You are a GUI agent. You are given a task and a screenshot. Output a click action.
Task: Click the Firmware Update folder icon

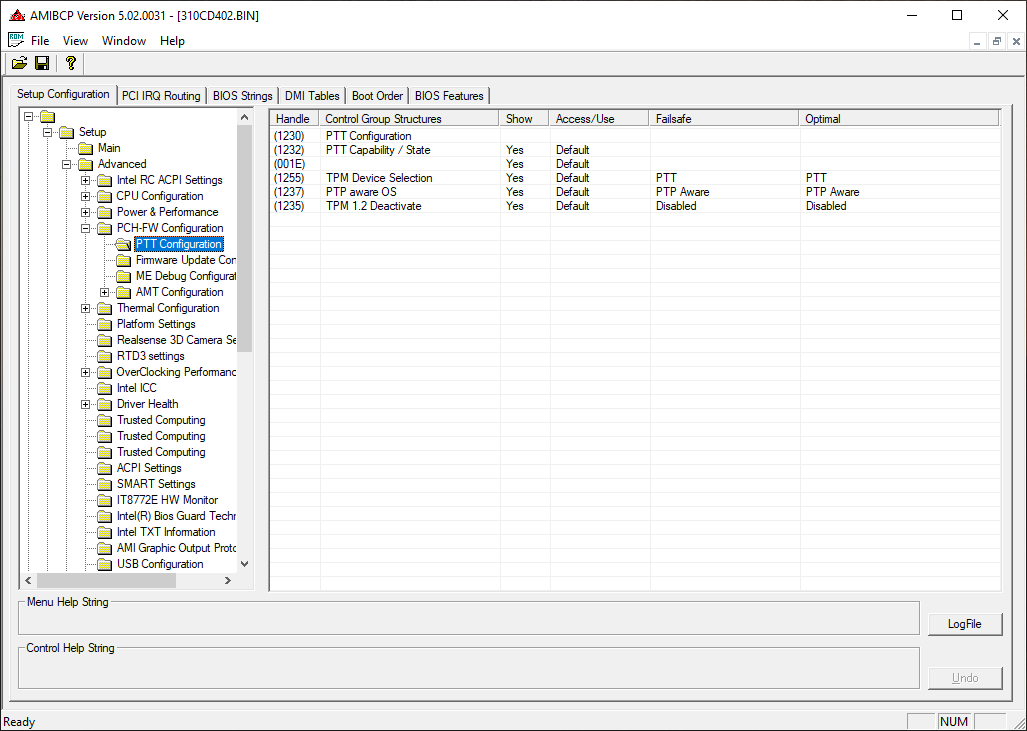point(124,261)
